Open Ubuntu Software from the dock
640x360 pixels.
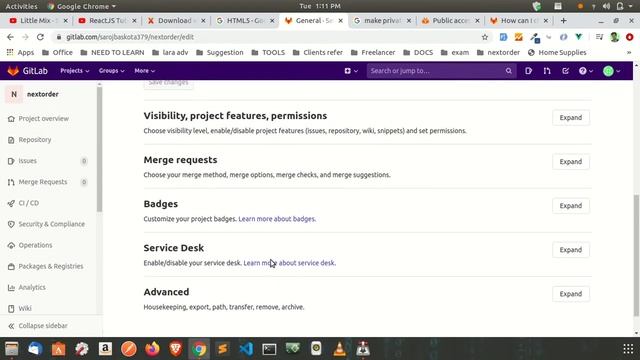(x=58, y=349)
